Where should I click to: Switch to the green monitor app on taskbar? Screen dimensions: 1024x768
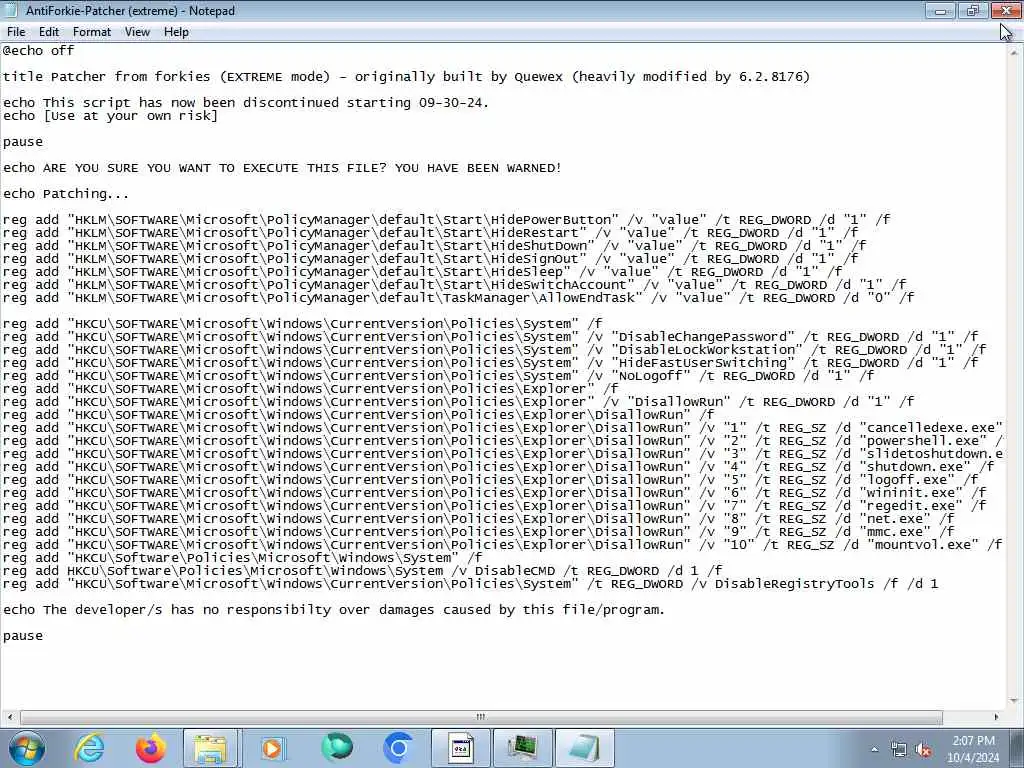[522, 748]
